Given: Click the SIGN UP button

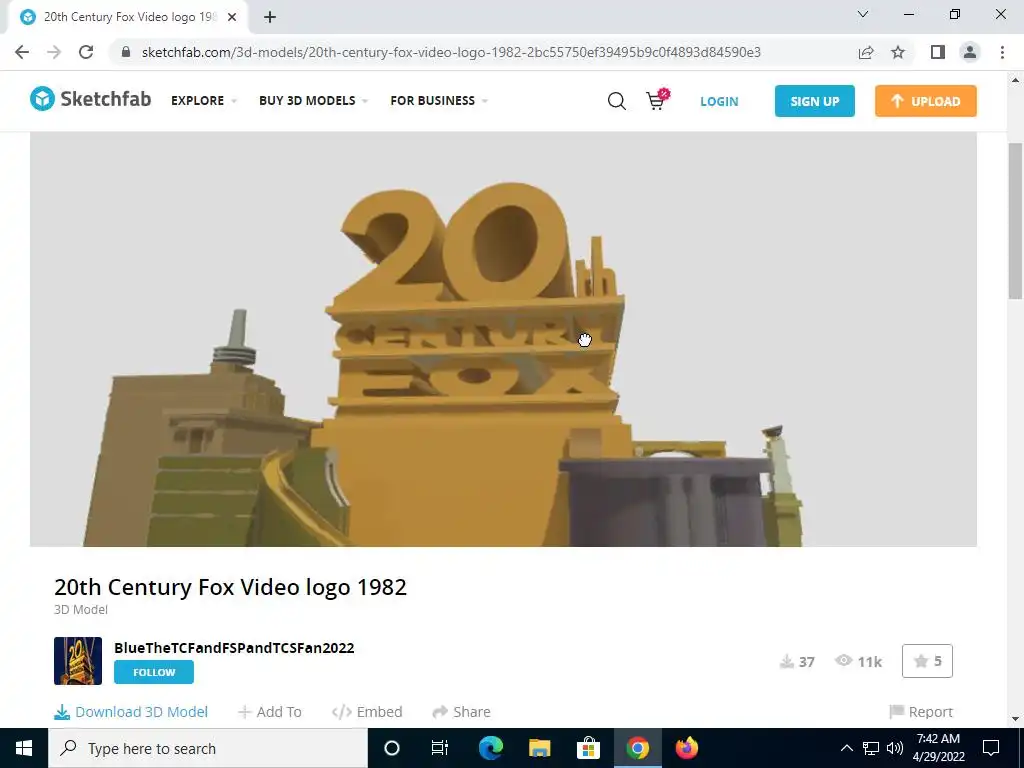Looking at the screenshot, I should 814,101.
